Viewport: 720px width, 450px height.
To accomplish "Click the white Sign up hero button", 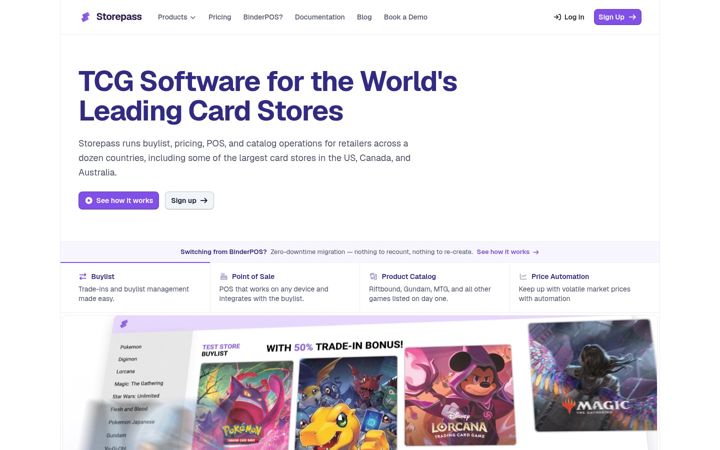I will click(189, 201).
